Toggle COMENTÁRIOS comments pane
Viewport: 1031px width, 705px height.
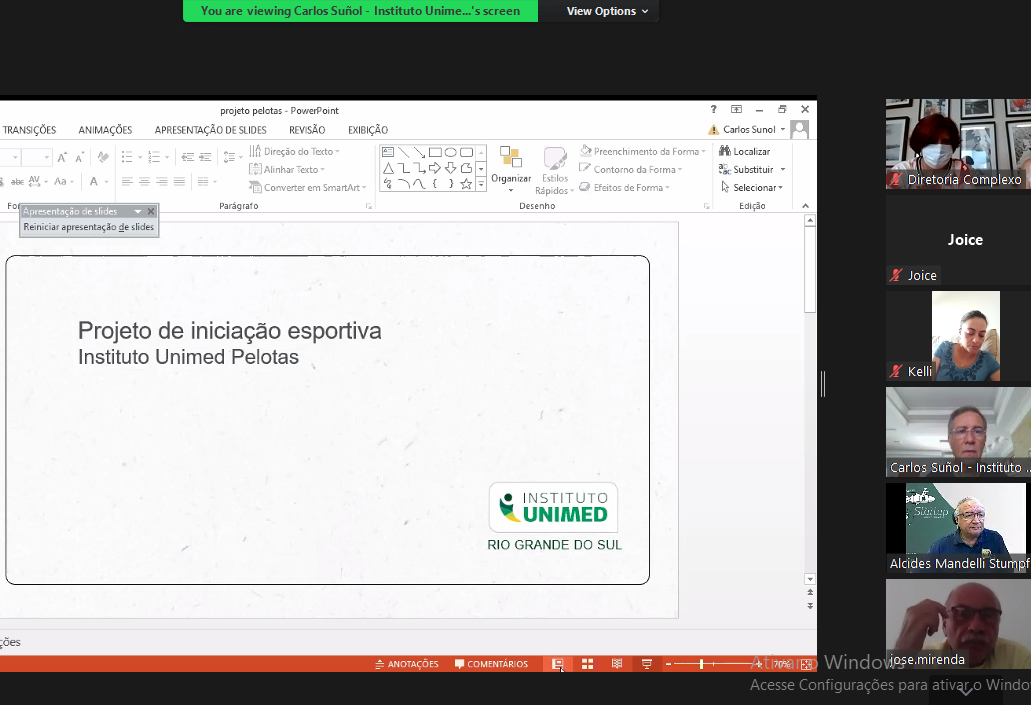point(491,664)
